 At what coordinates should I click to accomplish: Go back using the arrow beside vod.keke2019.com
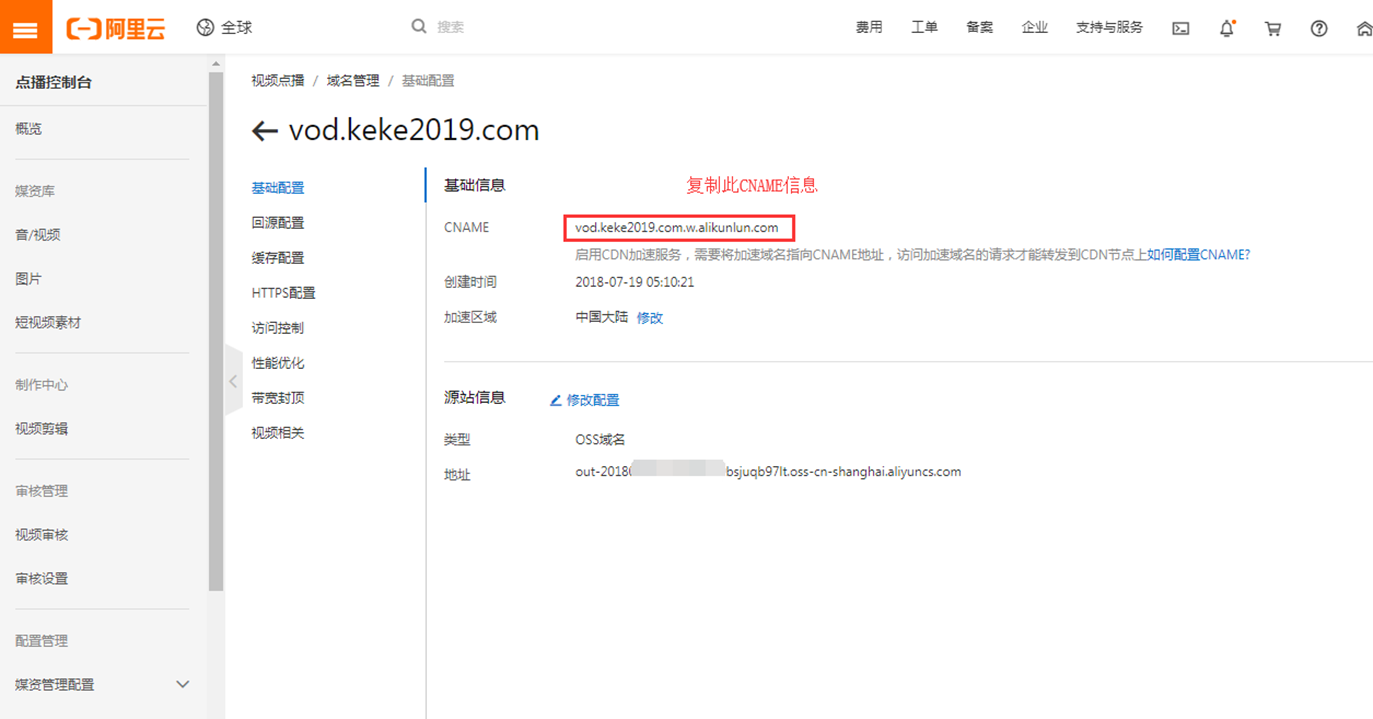[264, 131]
